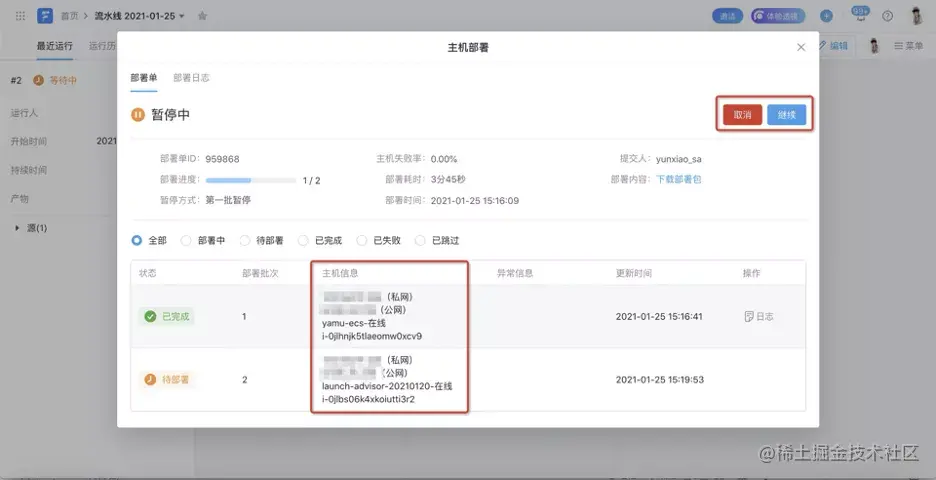Viewport: 936px width, 480px height.
Task: Click orange clock icon in 待部署 row
Action: coord(150,380)
